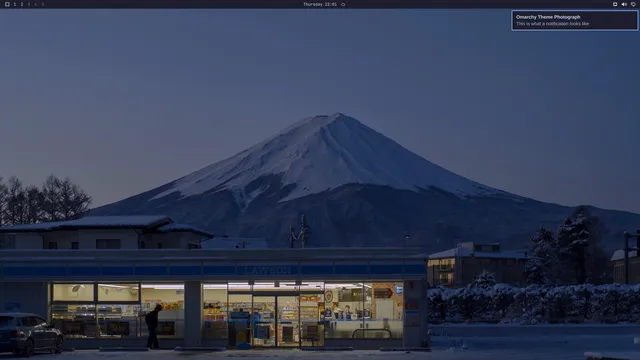
Task: Open the volume speaker icon
Action: pyautogui.click(x=624, y=4)
